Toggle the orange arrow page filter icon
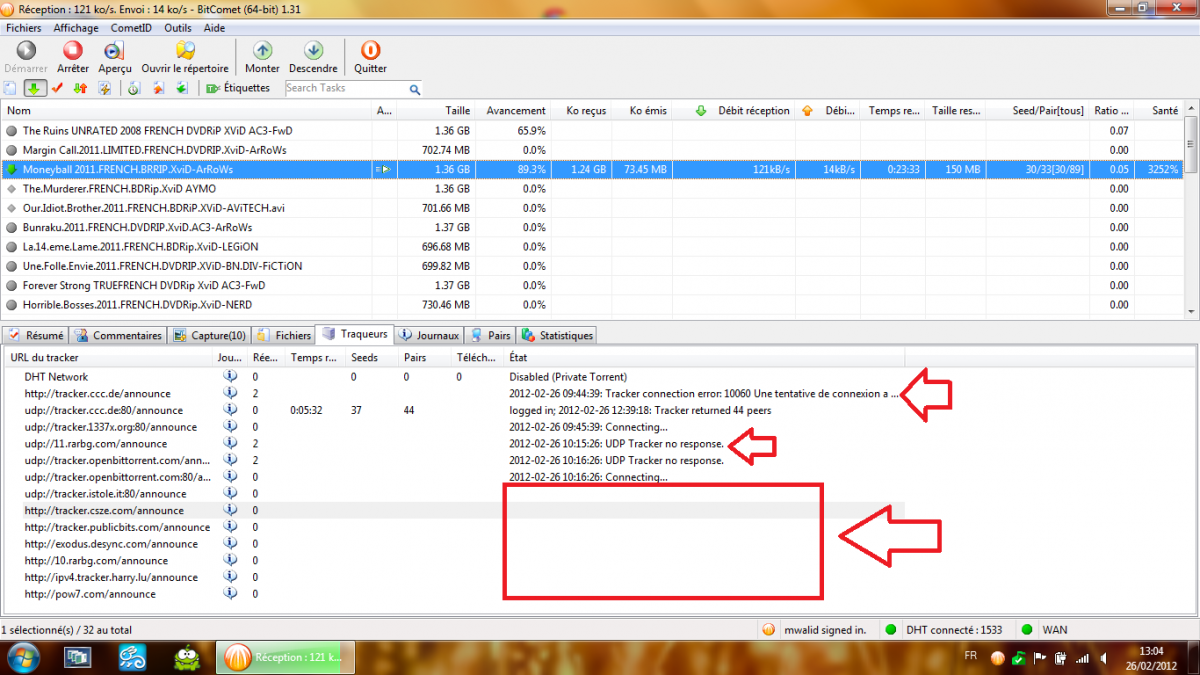 pyautogui.click(x=158, y=88)
